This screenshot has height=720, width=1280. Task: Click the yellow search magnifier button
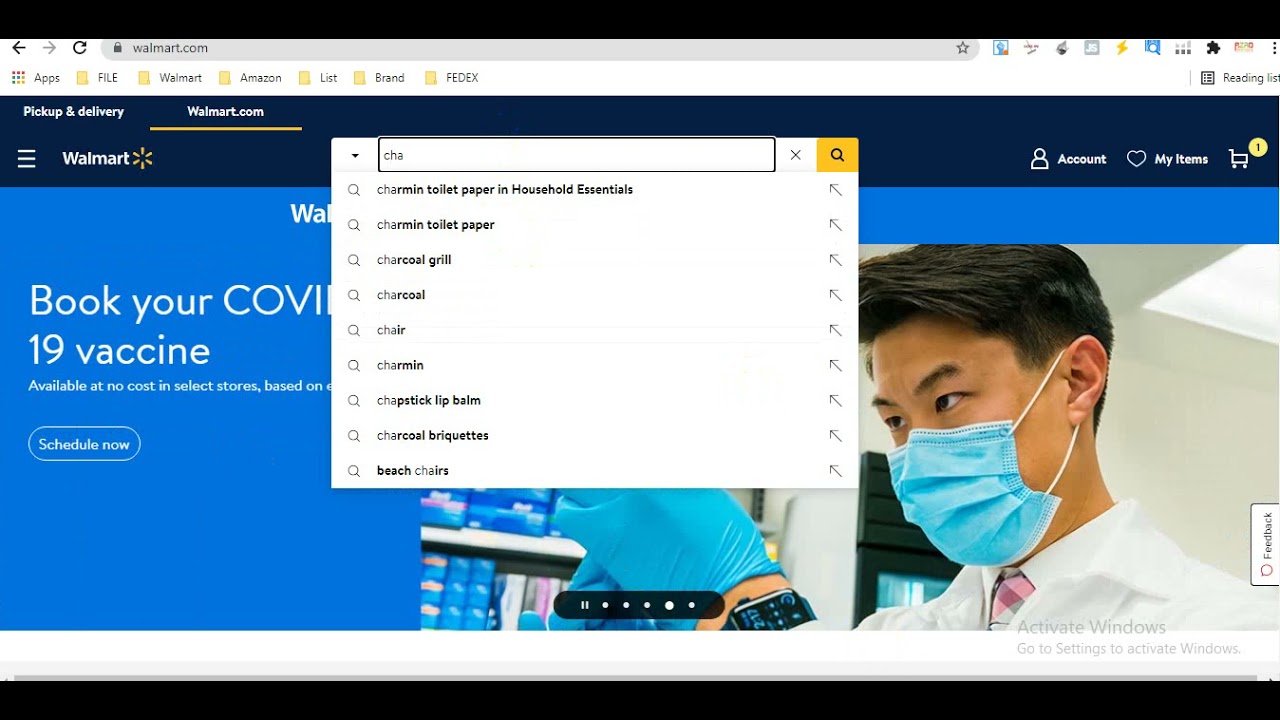click(x=837, y=155)
